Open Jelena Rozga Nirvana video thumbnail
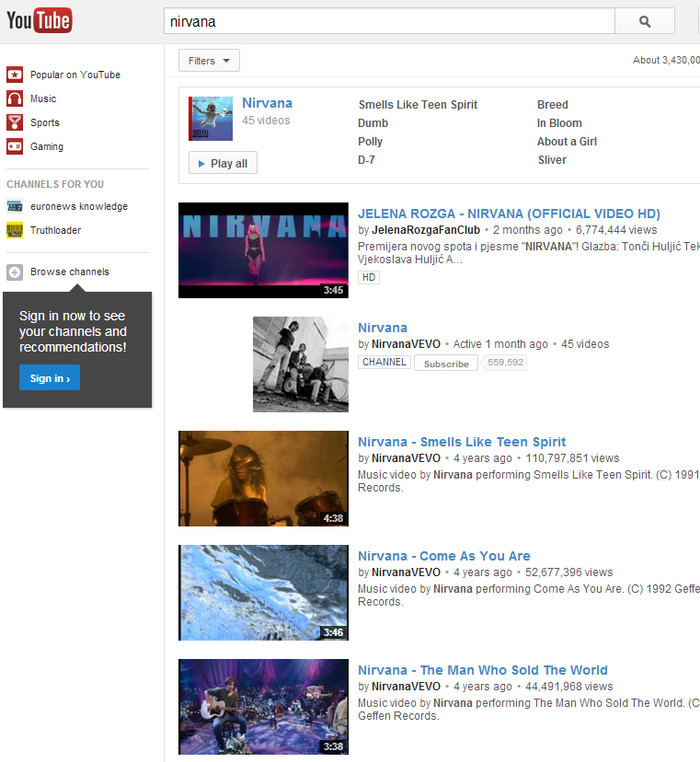The width and height of the screenshot is (700, 762). (263, 250)
